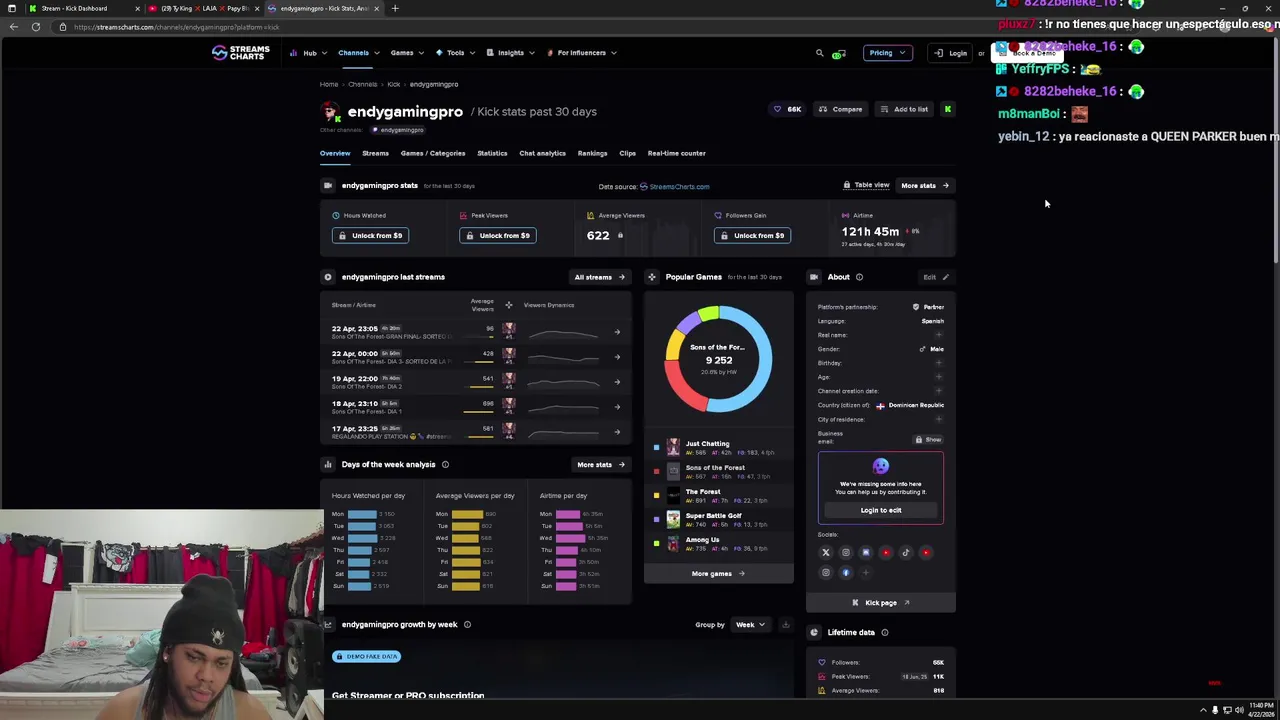
Task: Switch to the Rankings tab
Action: click(x=592, y=153)
